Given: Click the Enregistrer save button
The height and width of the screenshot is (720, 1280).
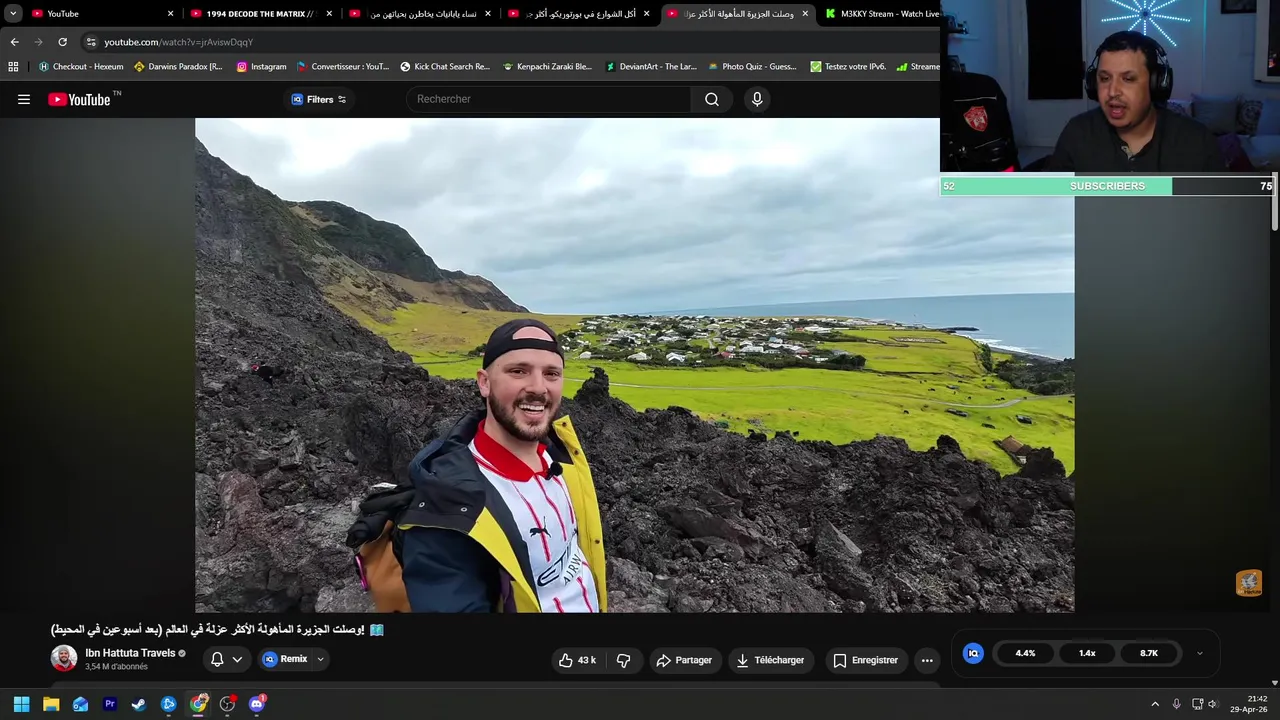Looking at the screenshot, I should coord(866,660).
